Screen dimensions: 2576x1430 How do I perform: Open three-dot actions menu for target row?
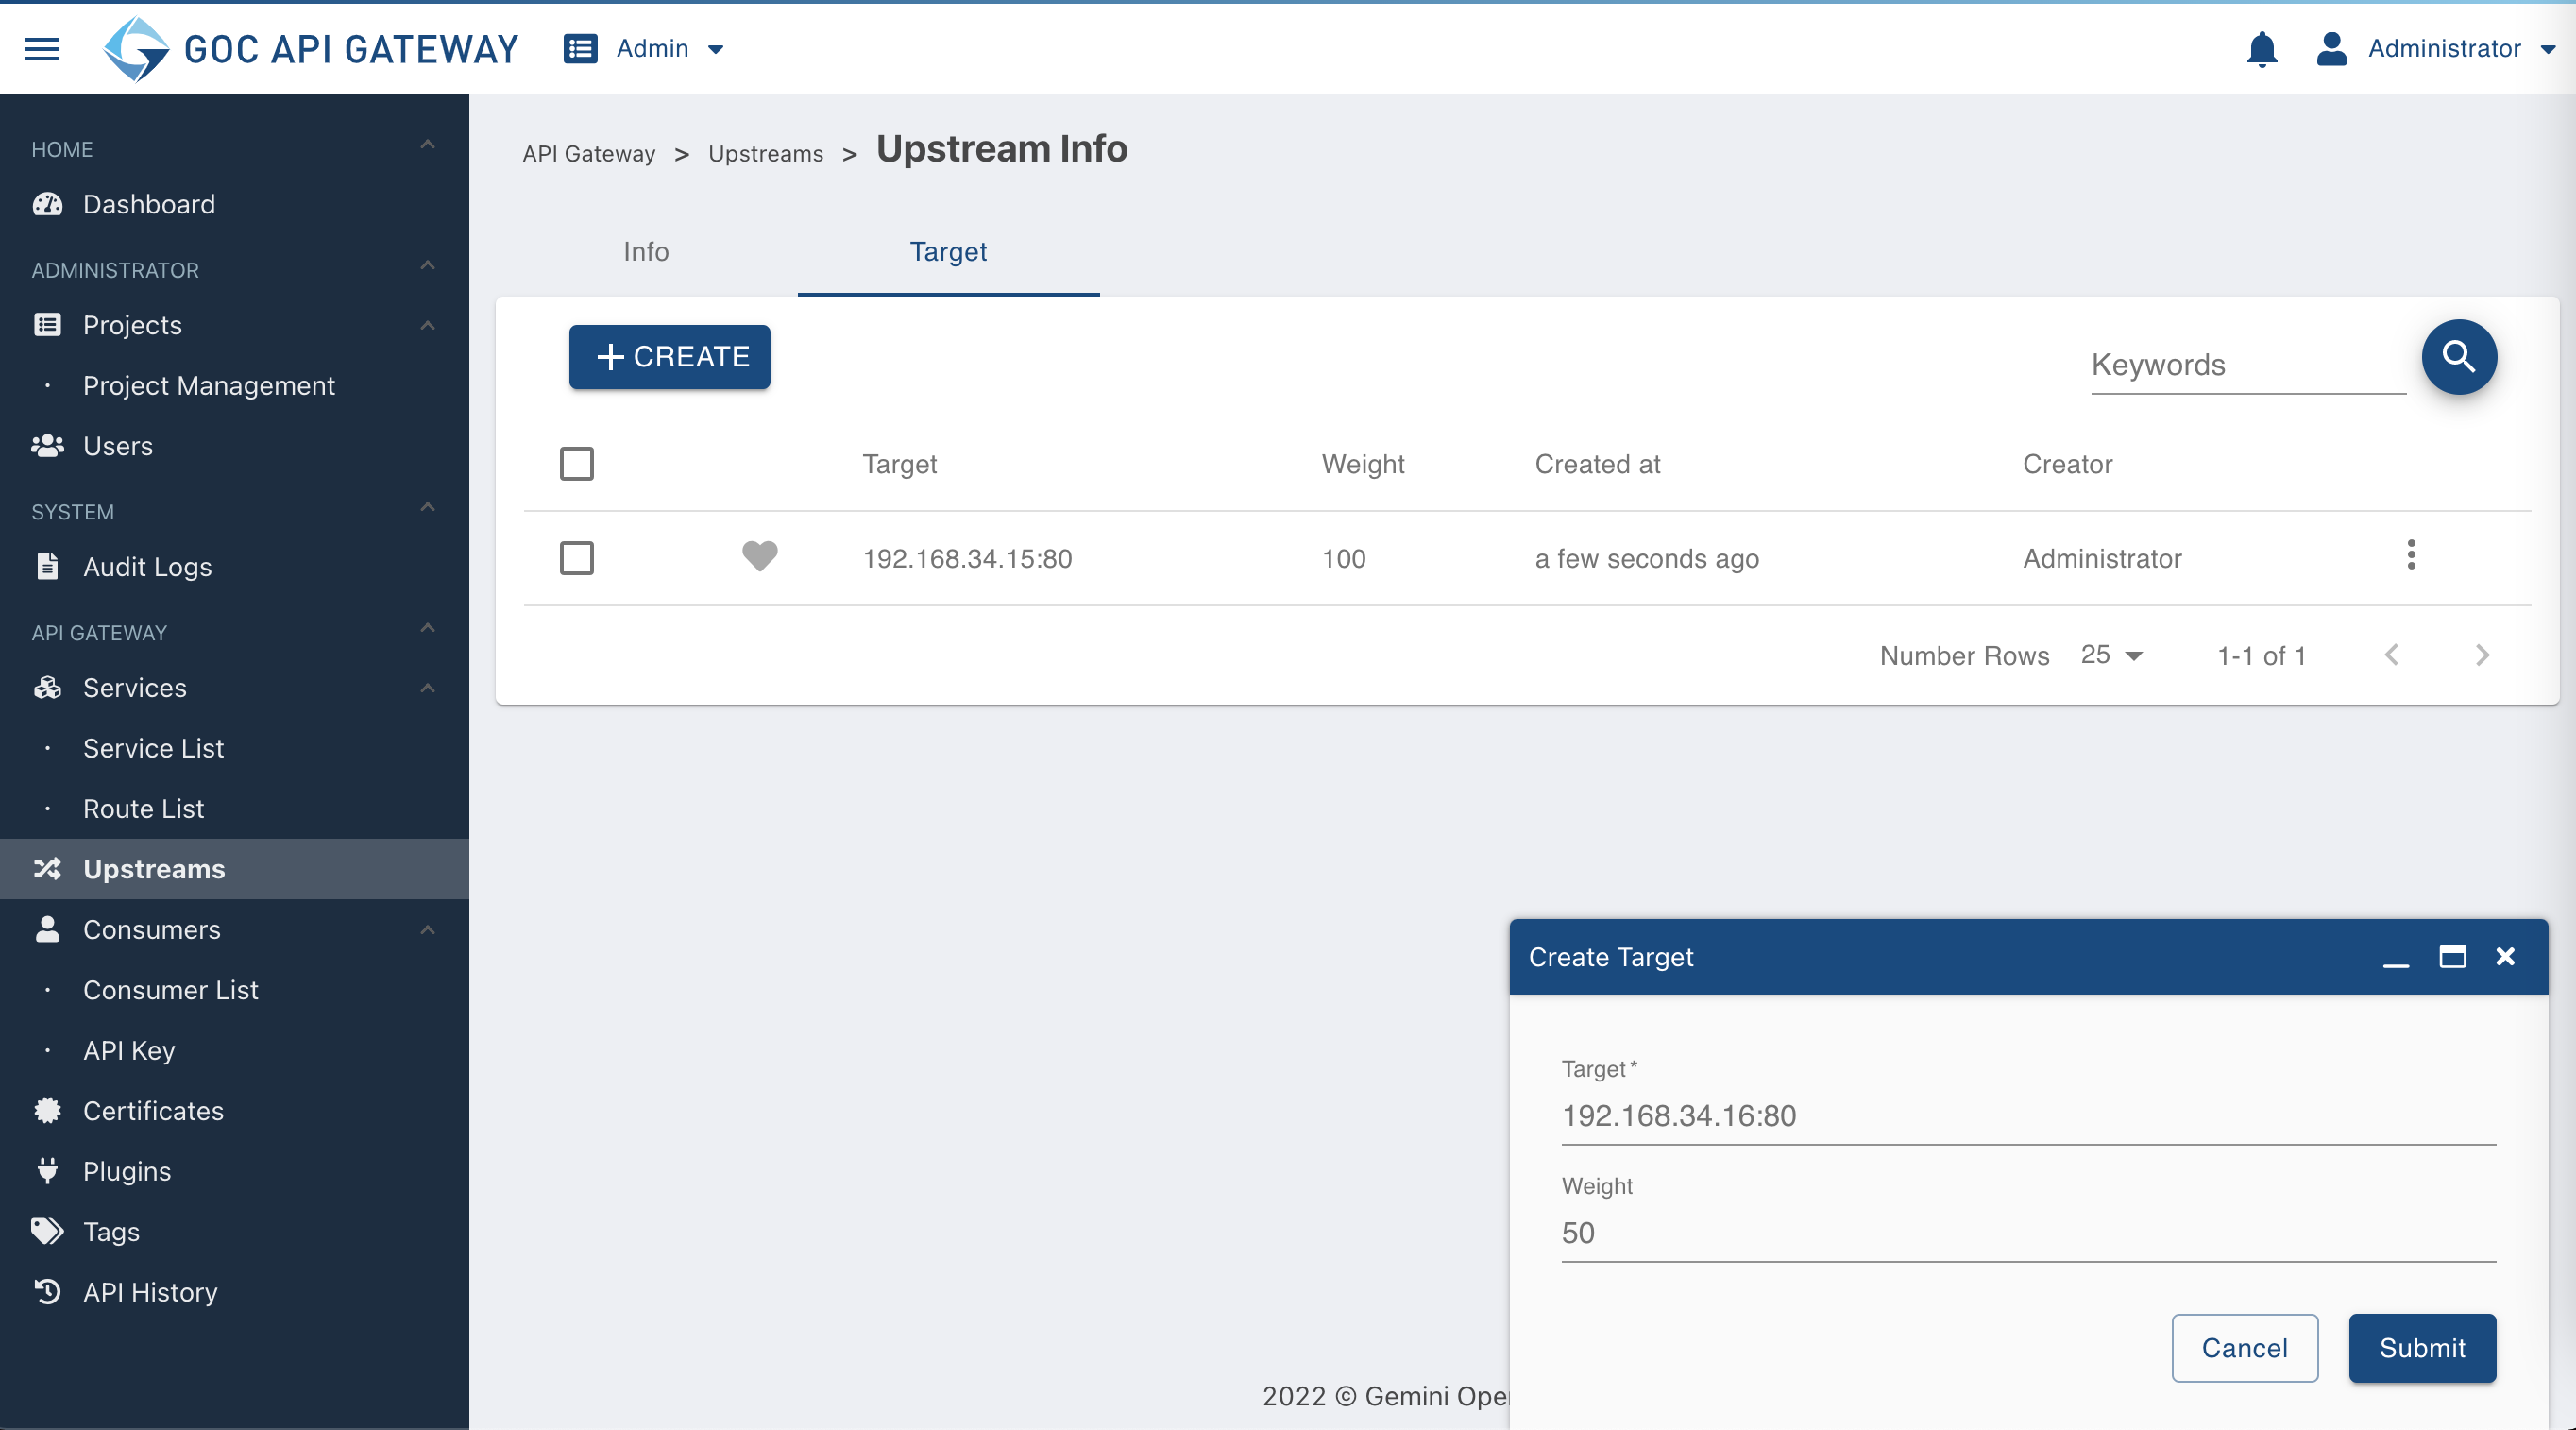click(2411, 555)
